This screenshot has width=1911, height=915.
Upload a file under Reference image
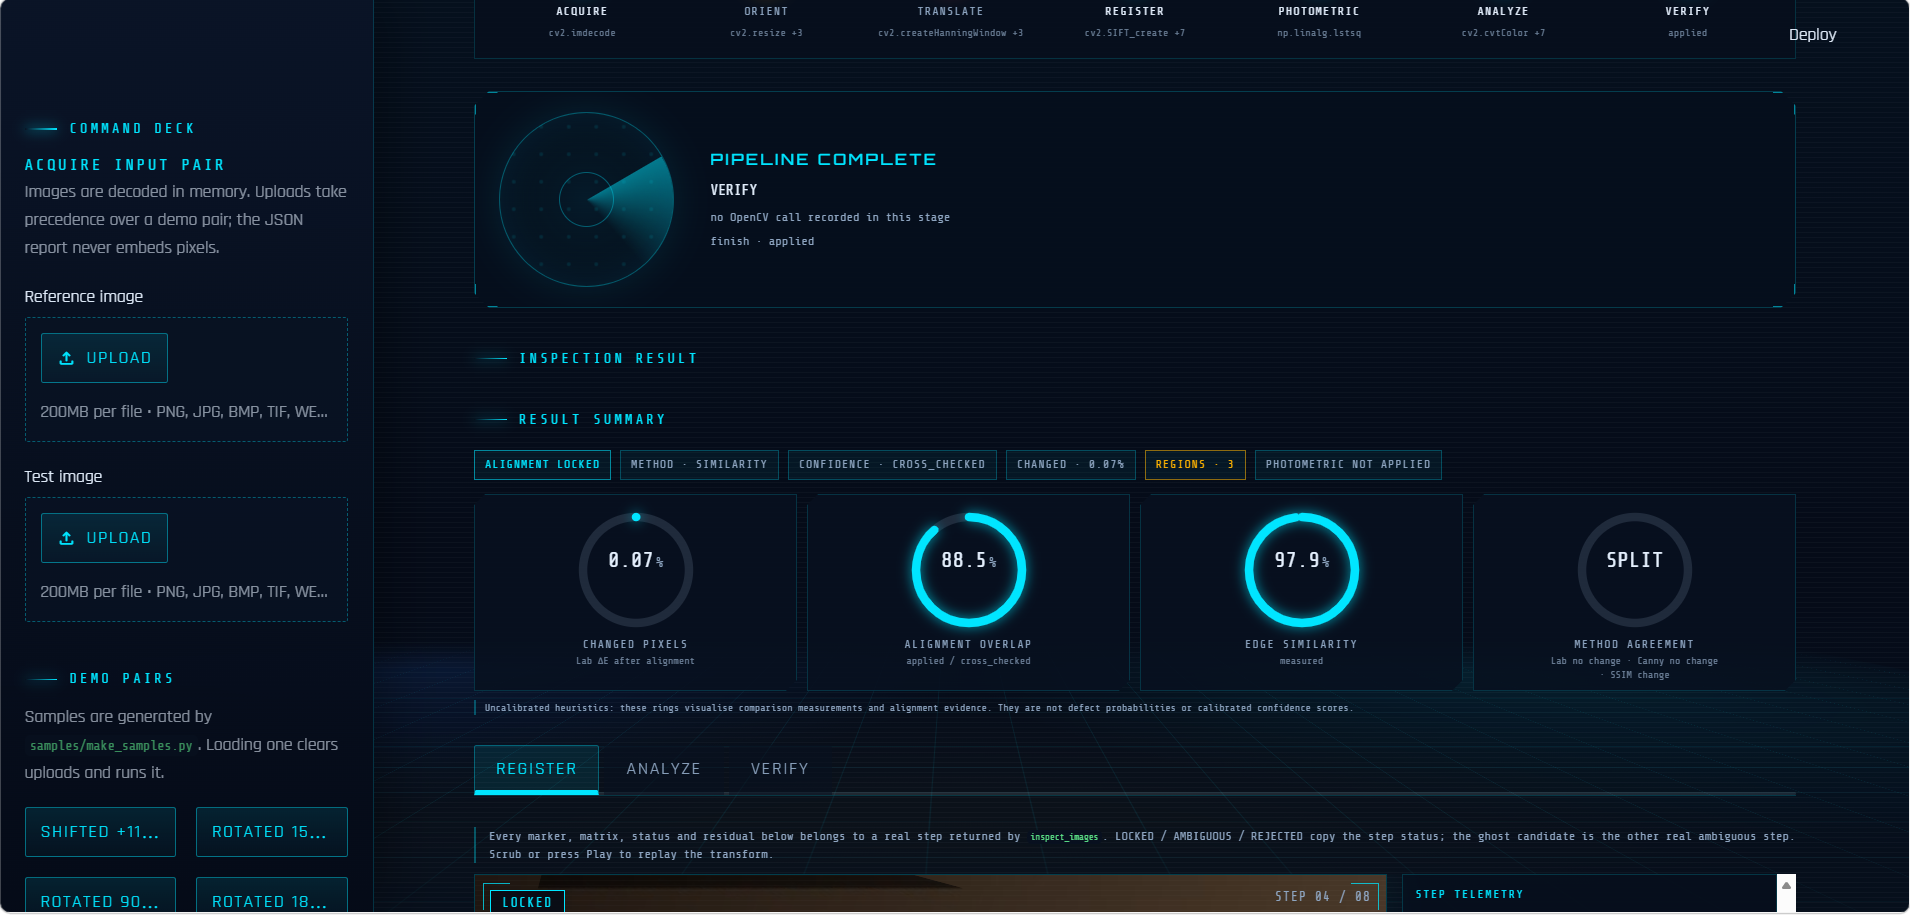104,358
